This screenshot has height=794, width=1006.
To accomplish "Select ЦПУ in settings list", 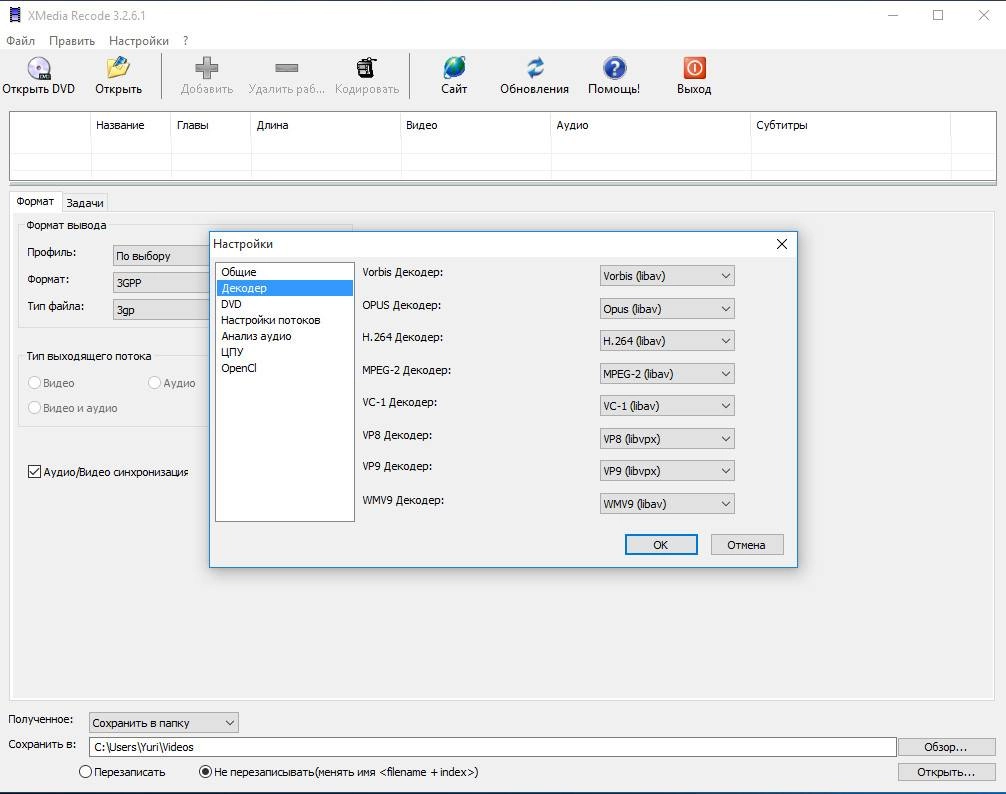I will click(285, 352).
